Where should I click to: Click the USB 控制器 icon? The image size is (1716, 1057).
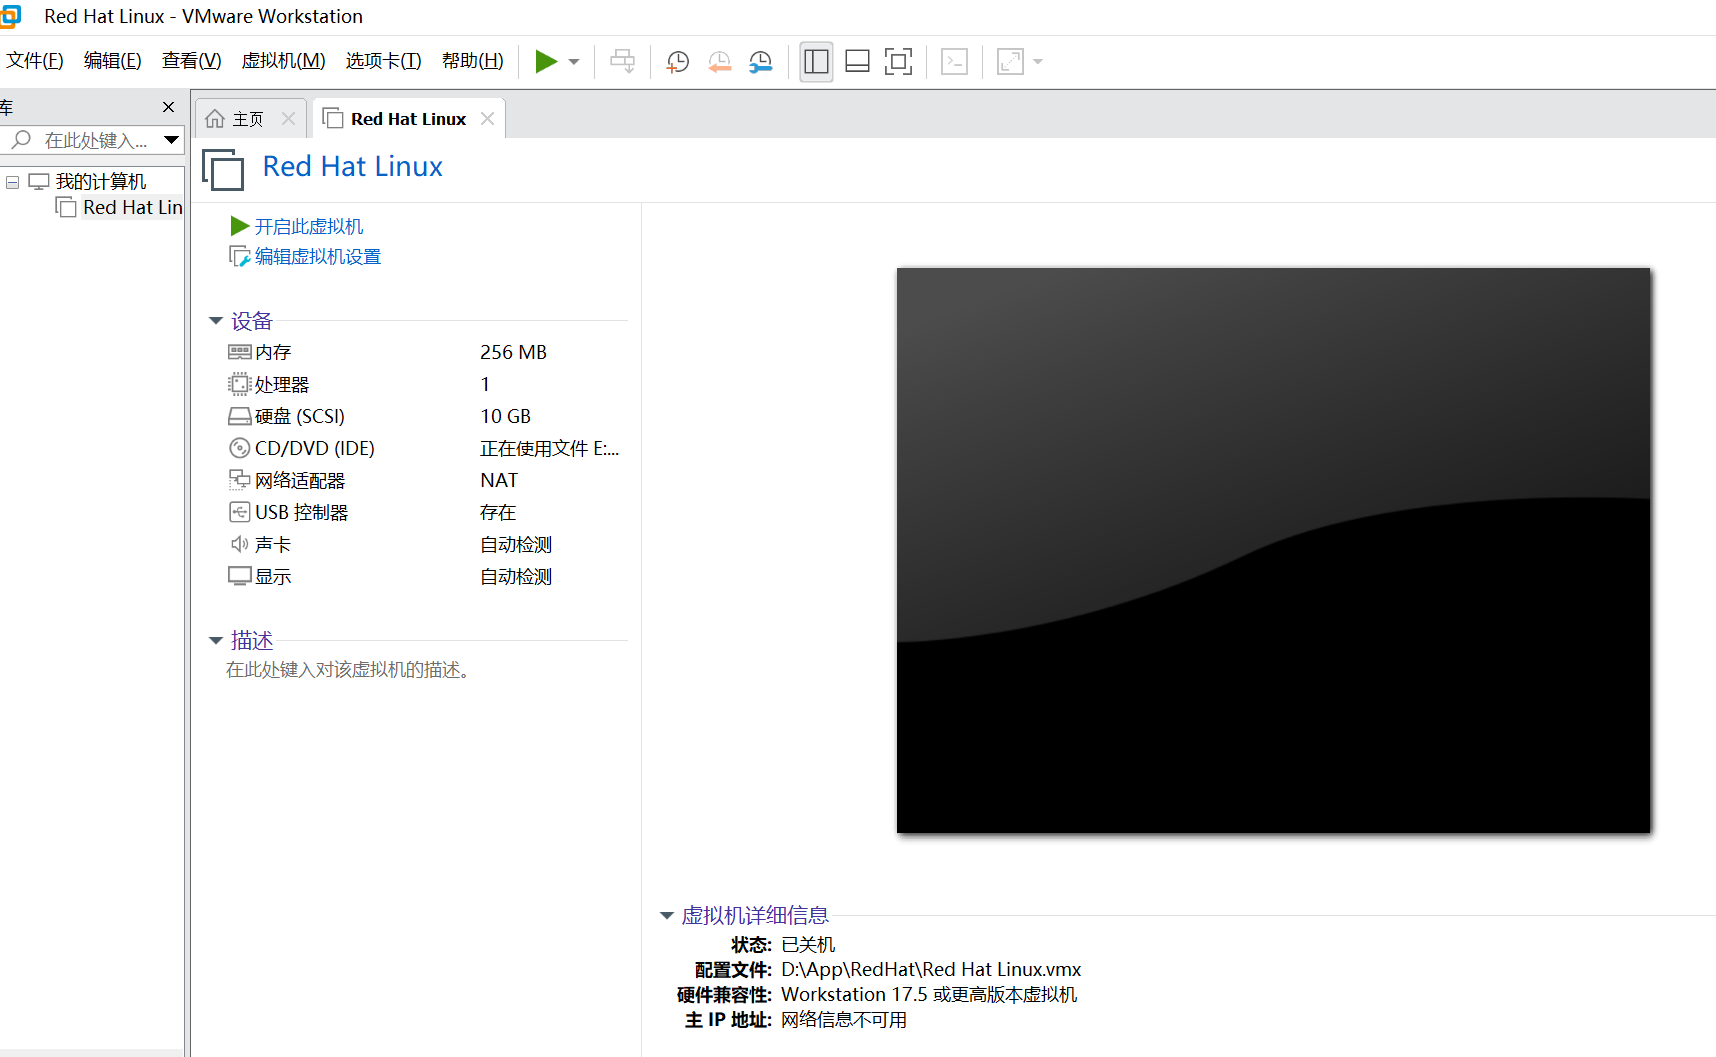coord(240,512)
